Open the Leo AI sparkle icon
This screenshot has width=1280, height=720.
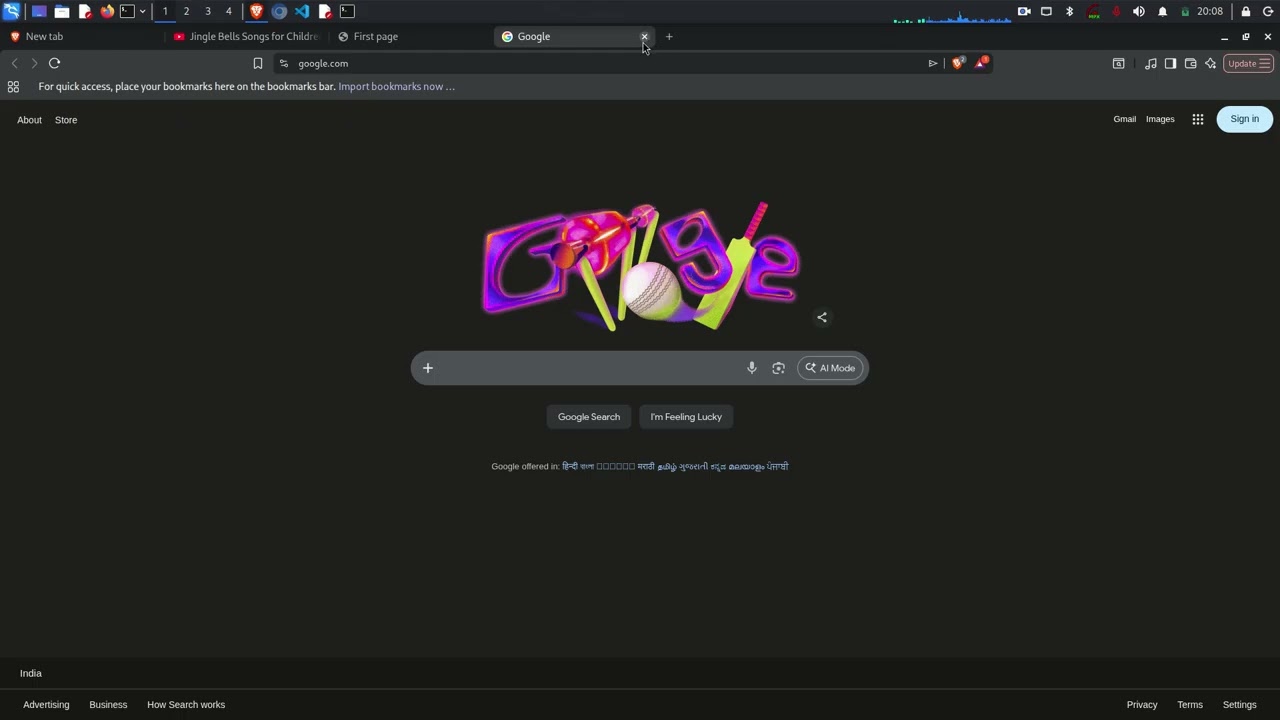click(1211, 63)
